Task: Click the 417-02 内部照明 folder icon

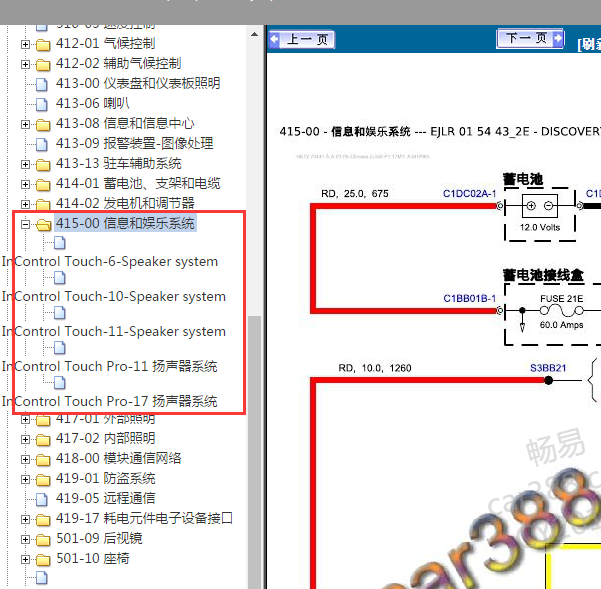Action: pos(43,440)
